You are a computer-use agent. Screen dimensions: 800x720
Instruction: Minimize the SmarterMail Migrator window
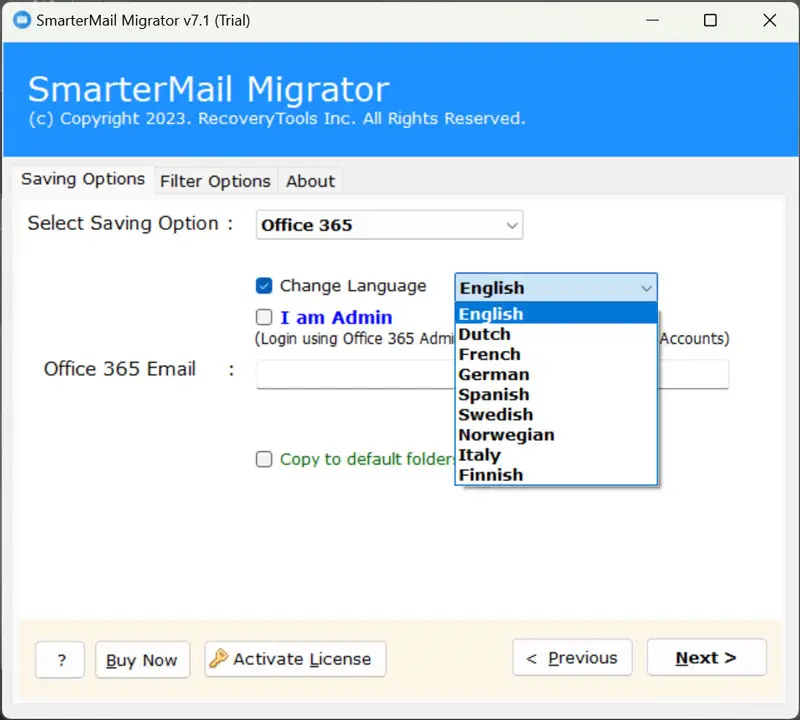[x=651, y=20]
